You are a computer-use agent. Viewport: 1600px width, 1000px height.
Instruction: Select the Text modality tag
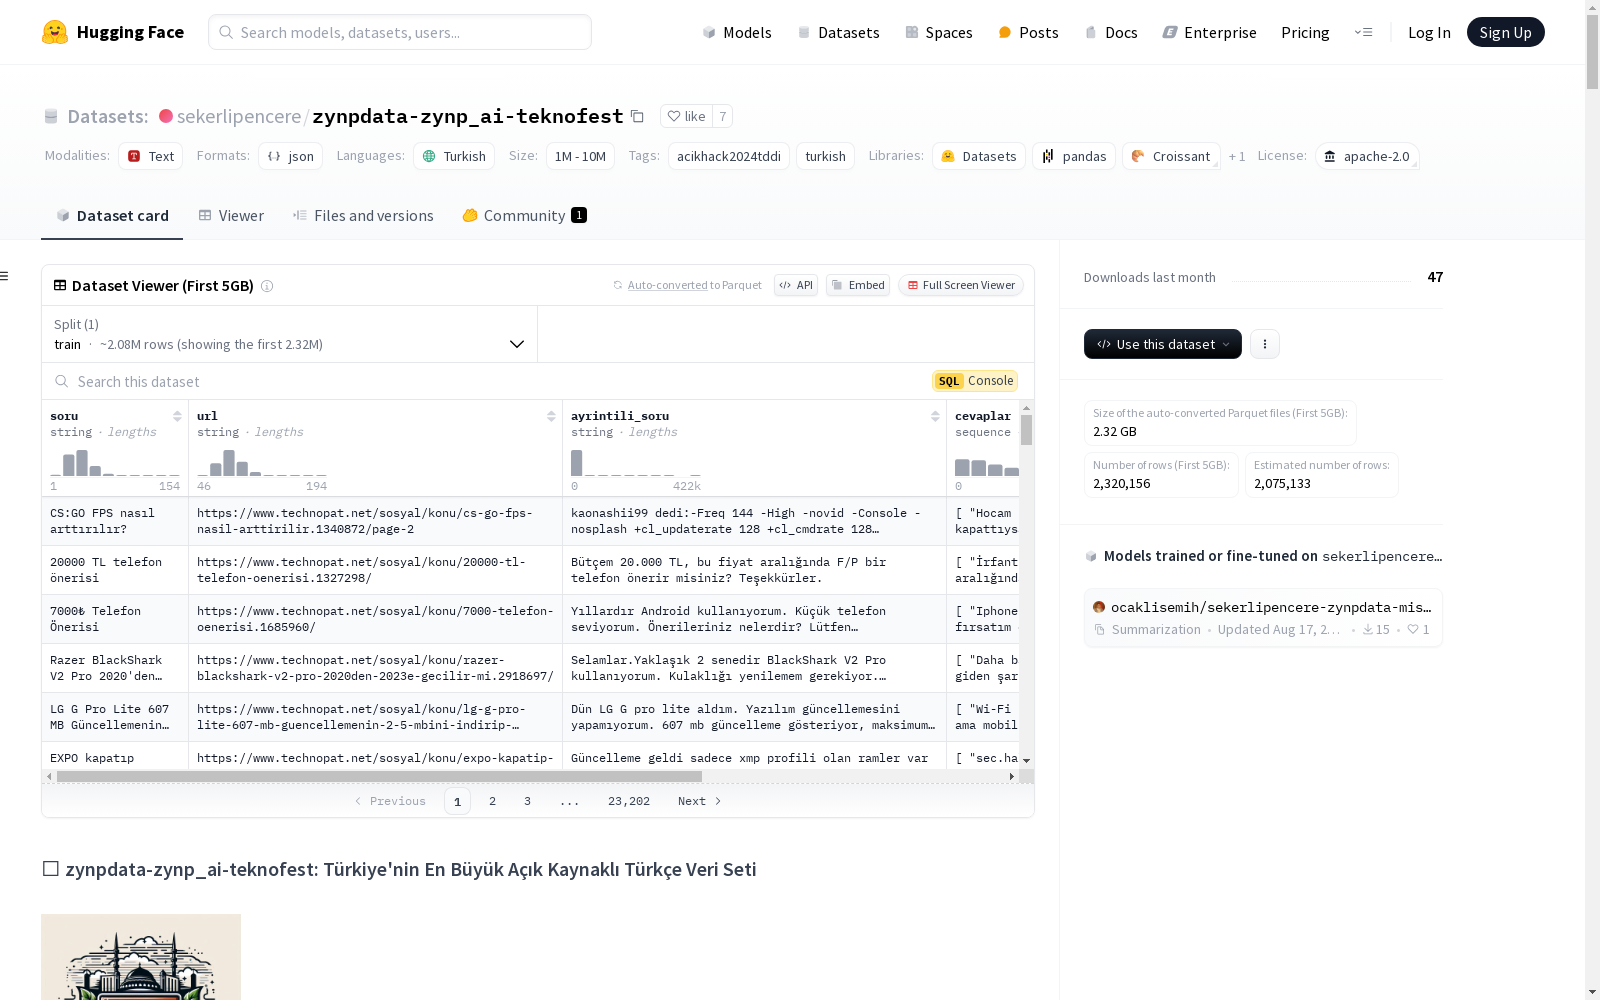coord(151,156)
